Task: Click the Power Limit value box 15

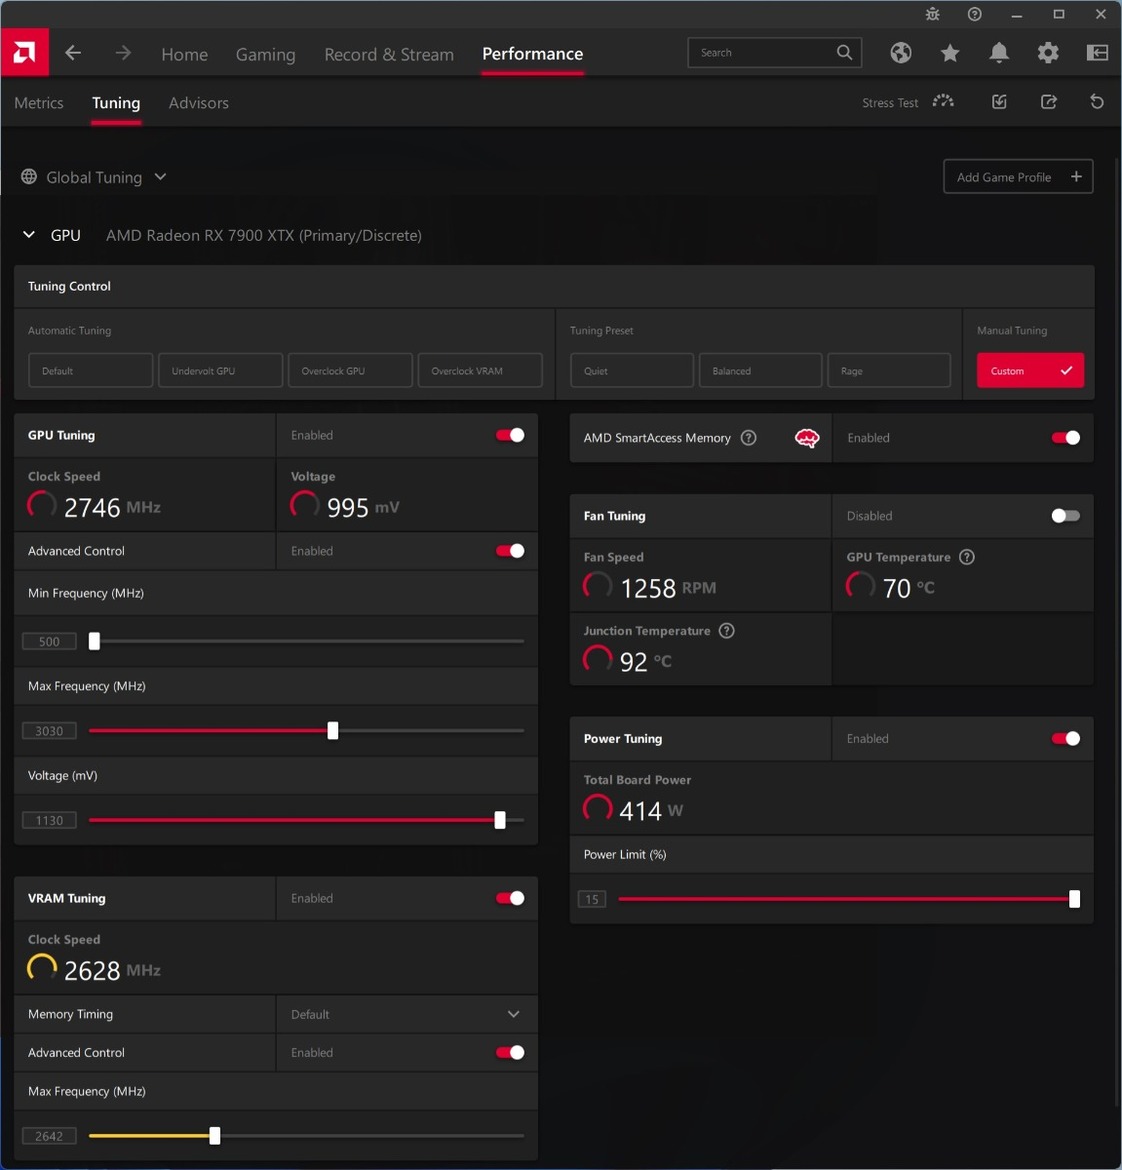Action: [x=592, y=899]
